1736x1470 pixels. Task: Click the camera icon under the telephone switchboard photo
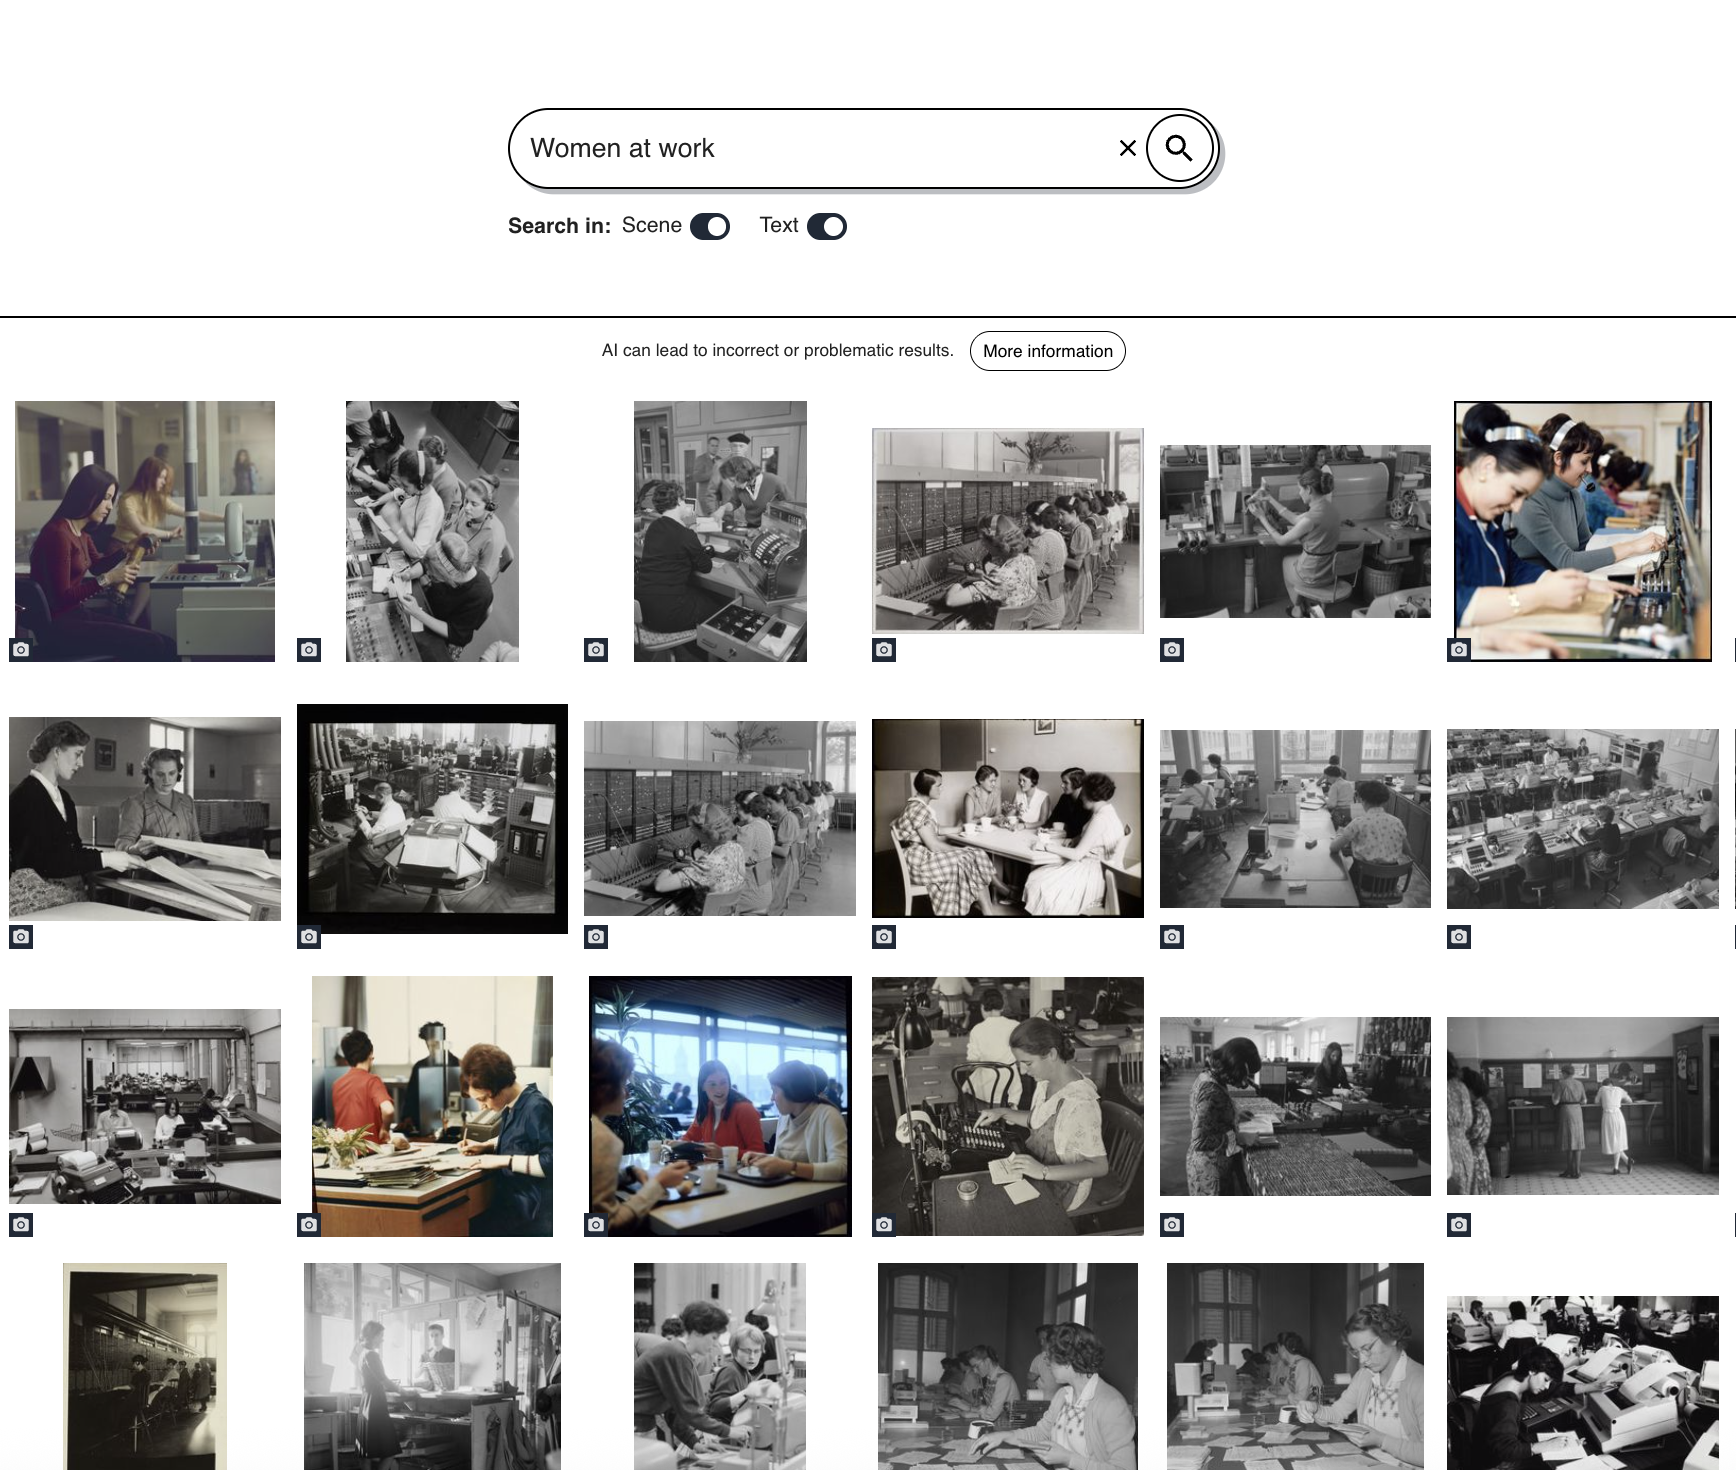coord(883,650)
